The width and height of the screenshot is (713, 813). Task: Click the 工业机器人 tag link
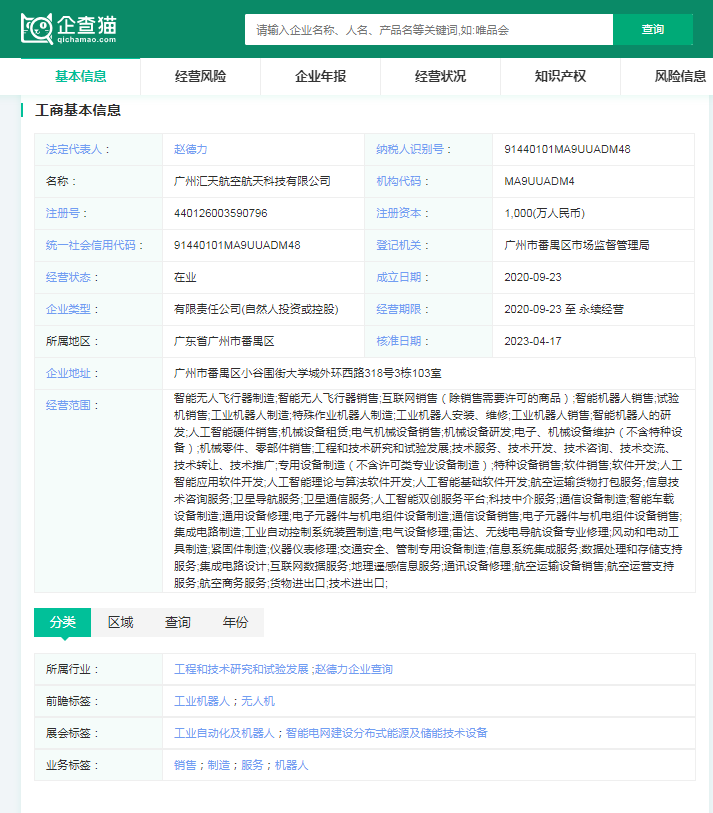(x=202, y=702)
